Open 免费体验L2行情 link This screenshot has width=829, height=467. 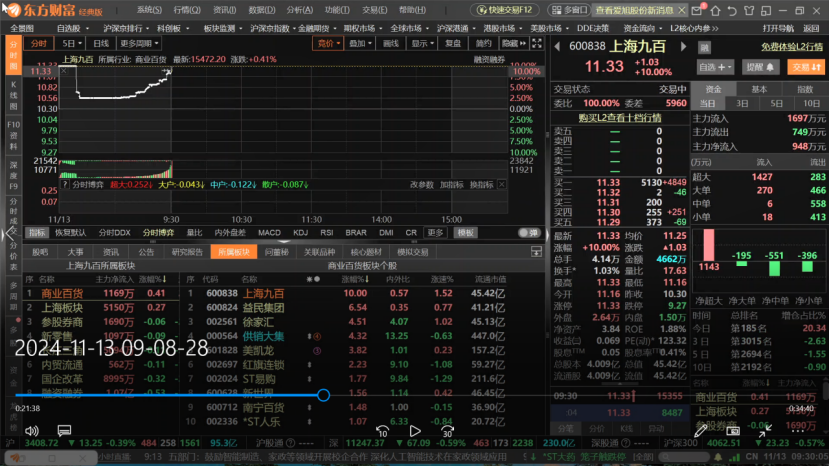(792, 47)
